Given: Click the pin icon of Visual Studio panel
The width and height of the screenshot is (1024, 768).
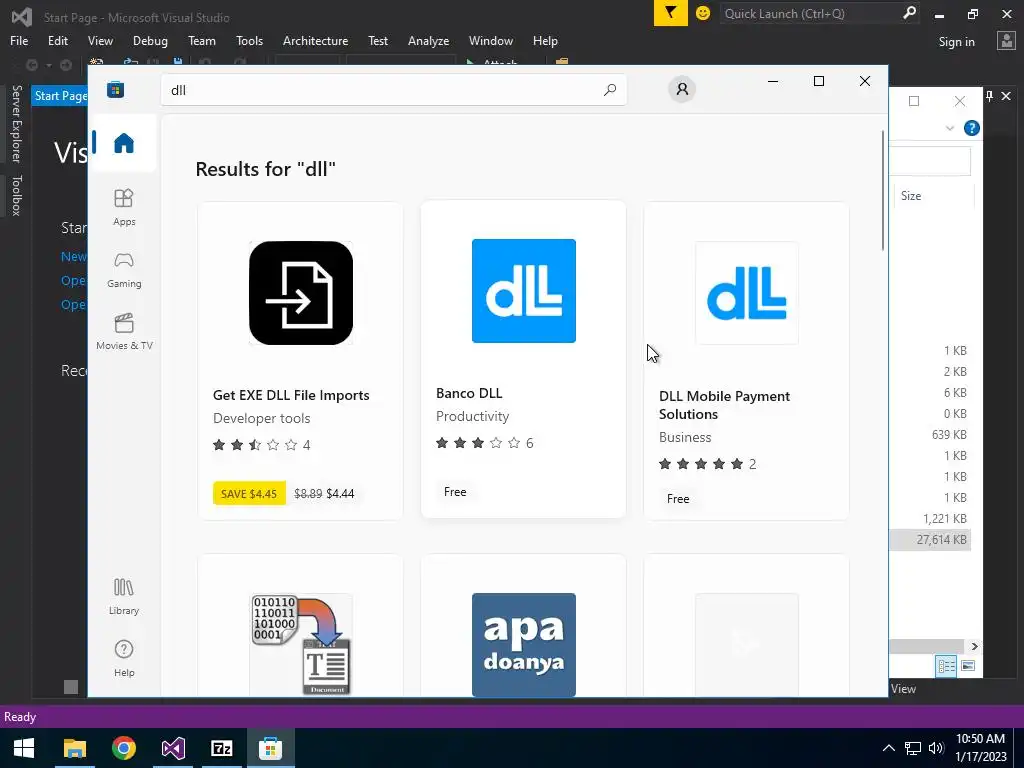Looking at the screenshot, I should coord(989,96).
